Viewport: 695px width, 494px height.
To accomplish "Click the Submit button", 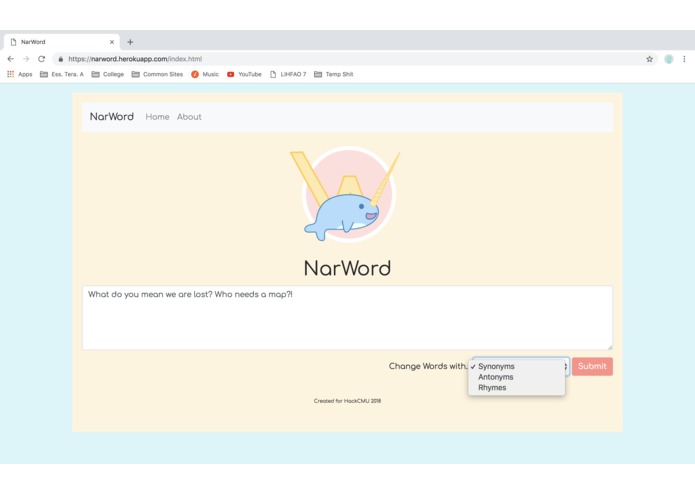I will pos(592,366).
